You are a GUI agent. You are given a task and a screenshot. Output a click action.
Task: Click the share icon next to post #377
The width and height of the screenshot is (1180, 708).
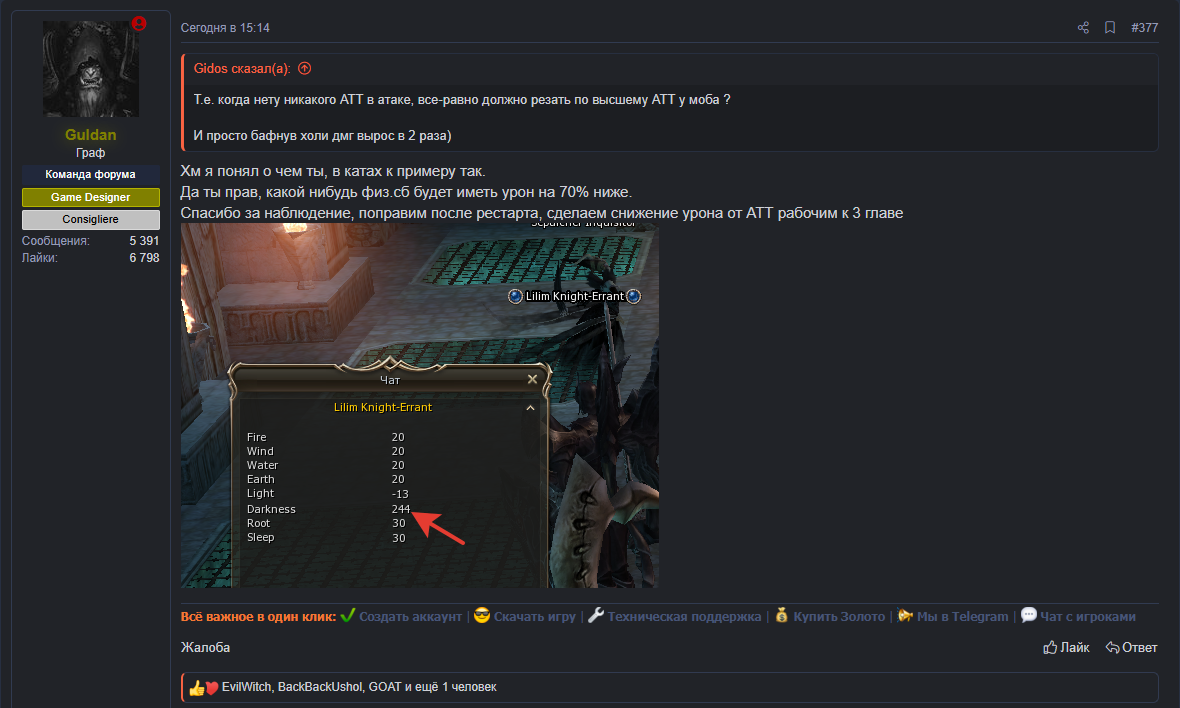(1083, 28)
